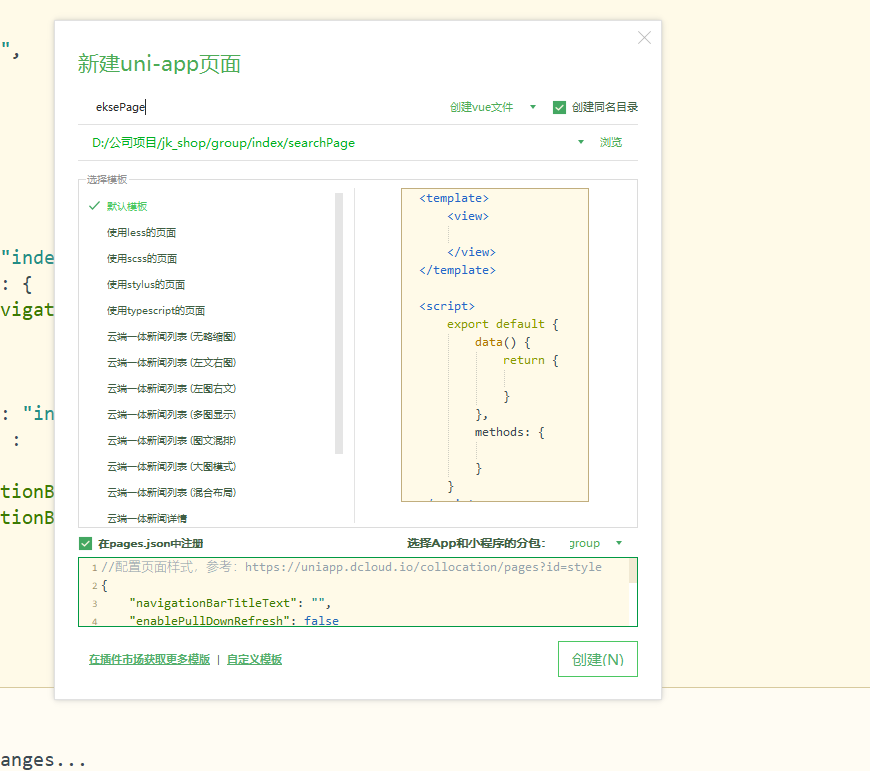Expand the directory path dropdown arrow
870x771 pixels.
pos(581,142)
